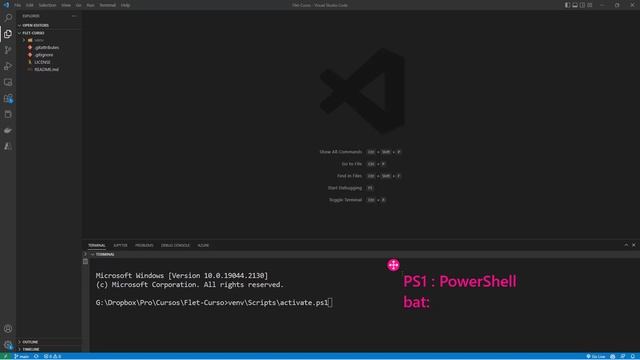Click the pink move-handle on the annotation
This screenshot has width=640, height=360.
[393, 265]
